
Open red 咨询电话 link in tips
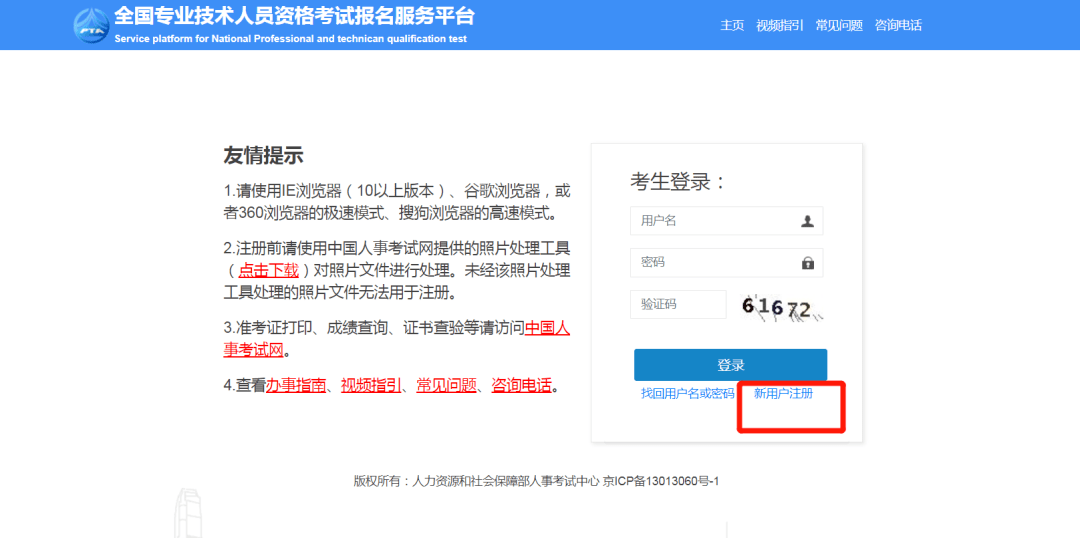click(521, 386)
